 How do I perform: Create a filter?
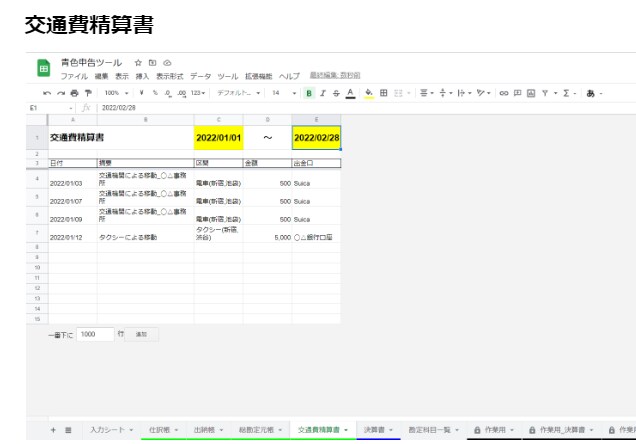pyautogui.click(x=545, y=93)
